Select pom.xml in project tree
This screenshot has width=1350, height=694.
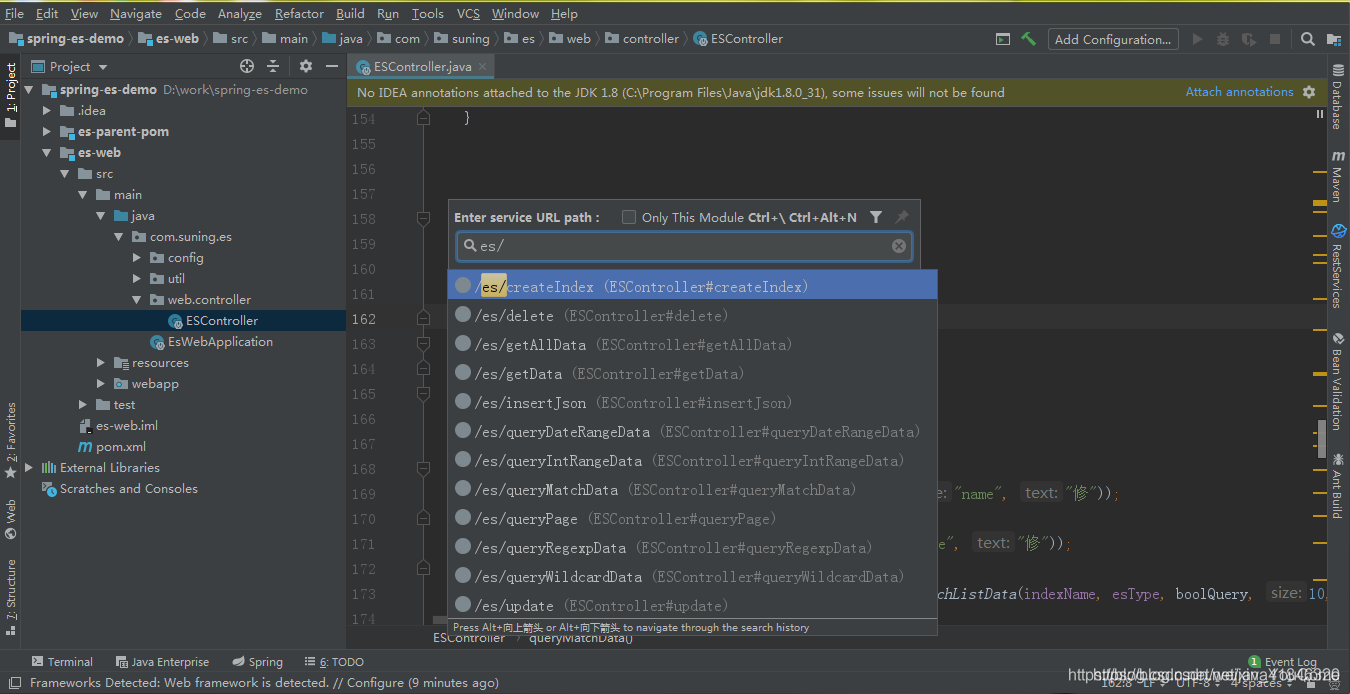coord(121,447)
